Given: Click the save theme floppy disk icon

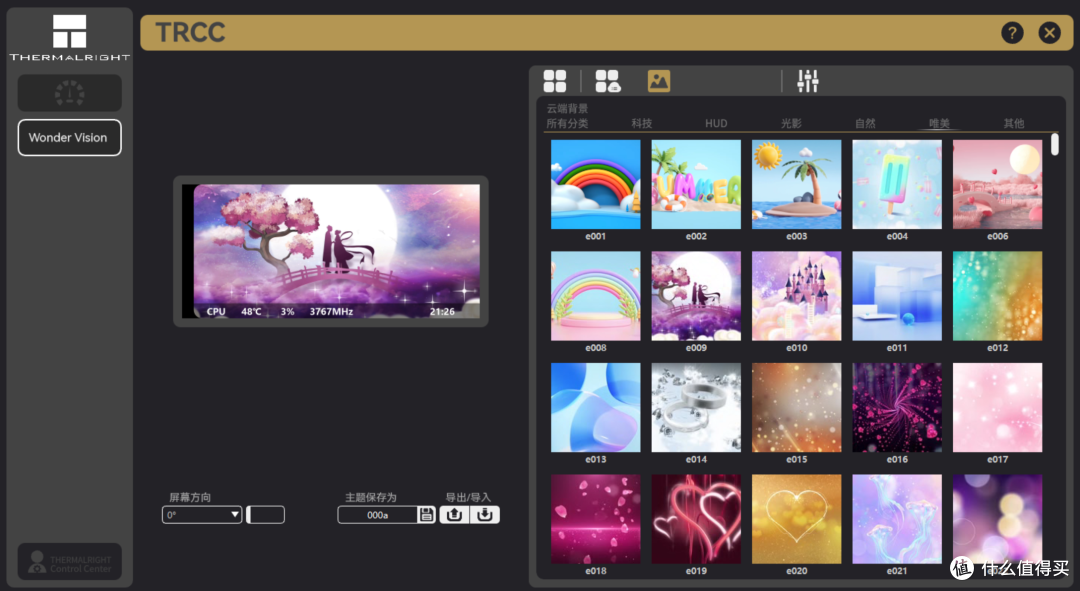Looking at the screenshot, I should click(426, 515).
